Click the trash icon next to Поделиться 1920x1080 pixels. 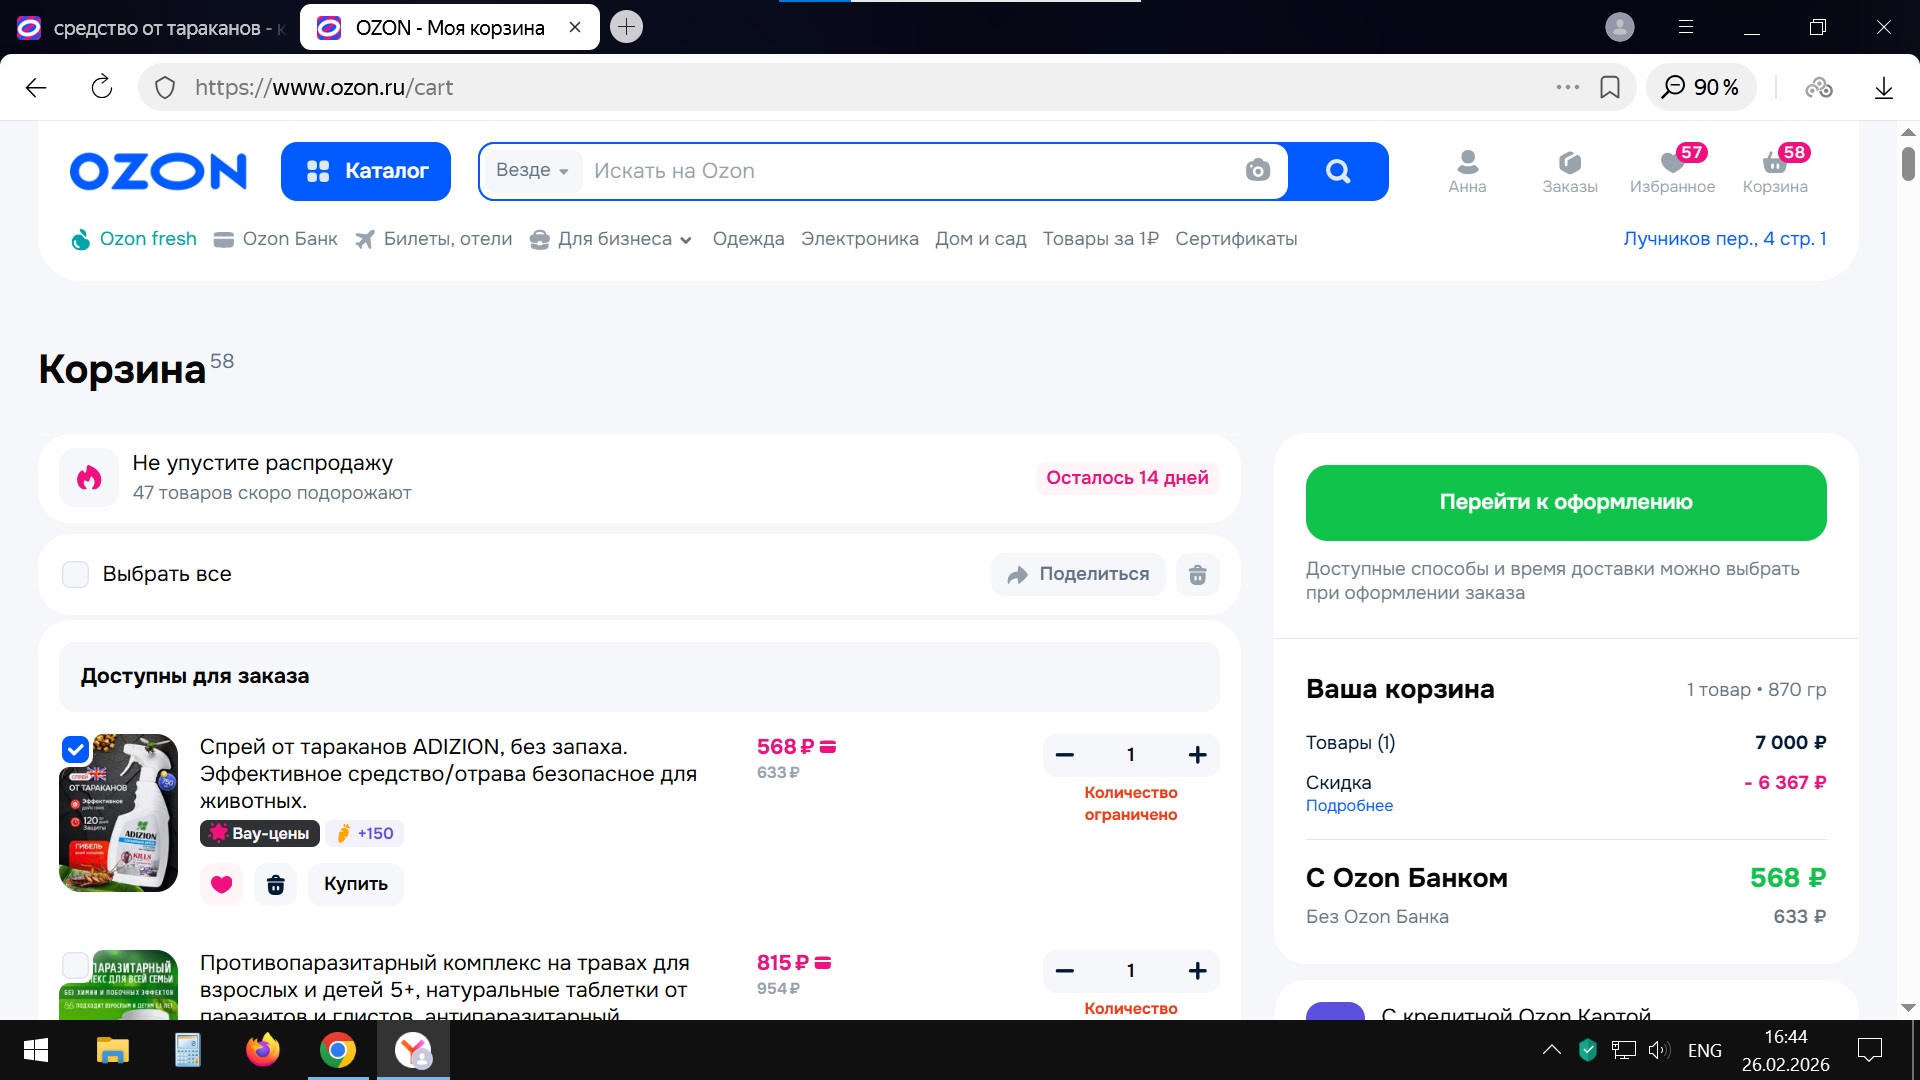click(1197, 574)
